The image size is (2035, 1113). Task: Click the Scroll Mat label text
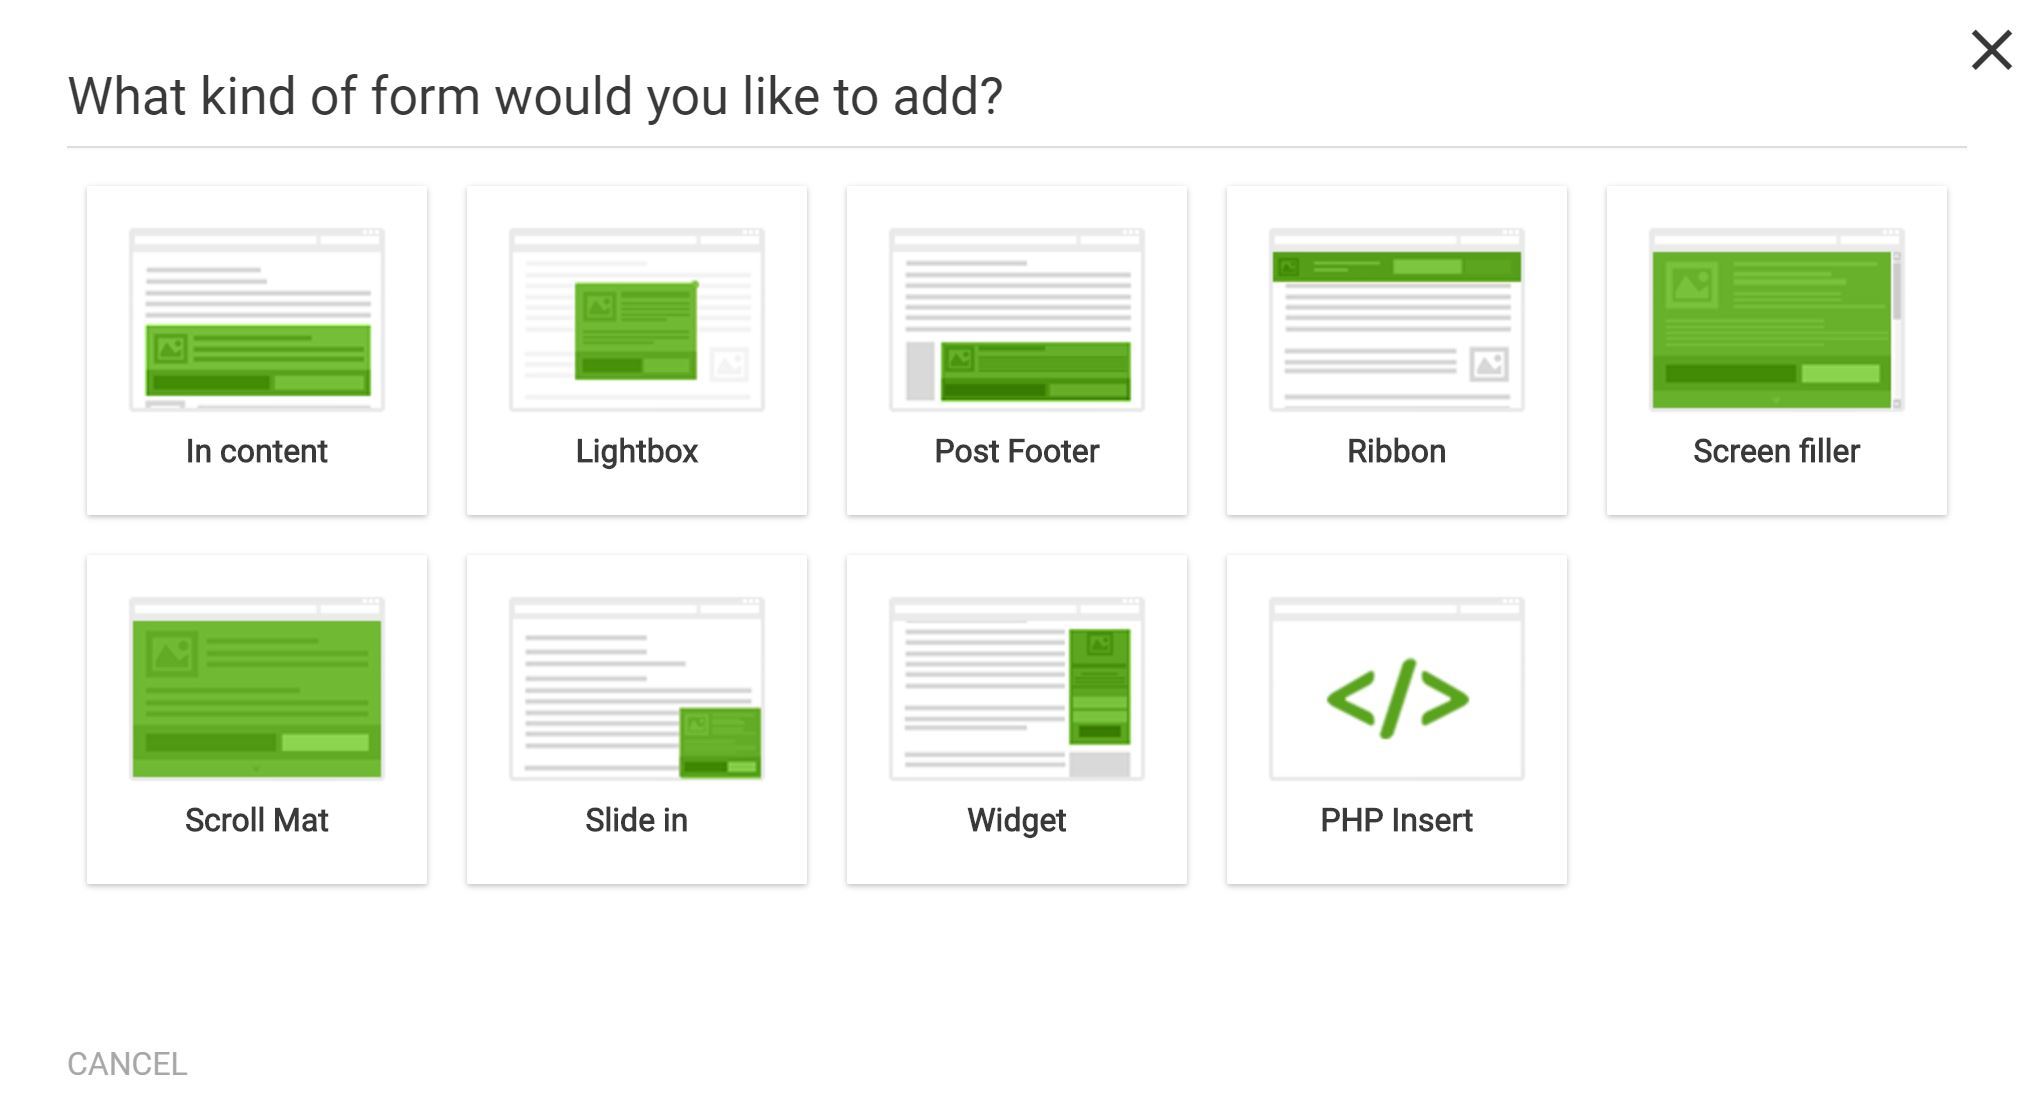point(257,821)
